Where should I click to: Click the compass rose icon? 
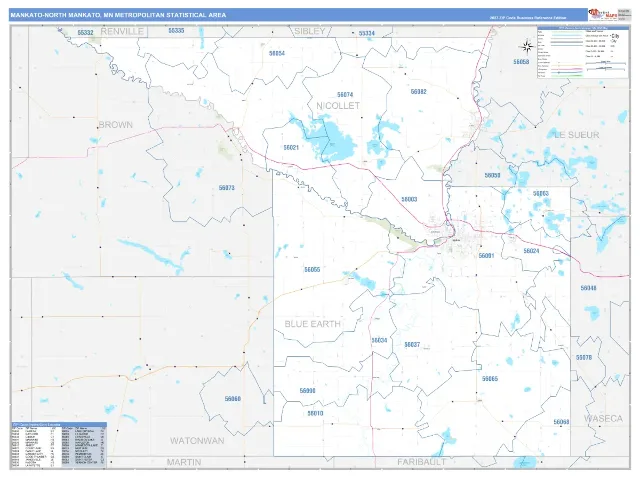click(x=527, y=47)
